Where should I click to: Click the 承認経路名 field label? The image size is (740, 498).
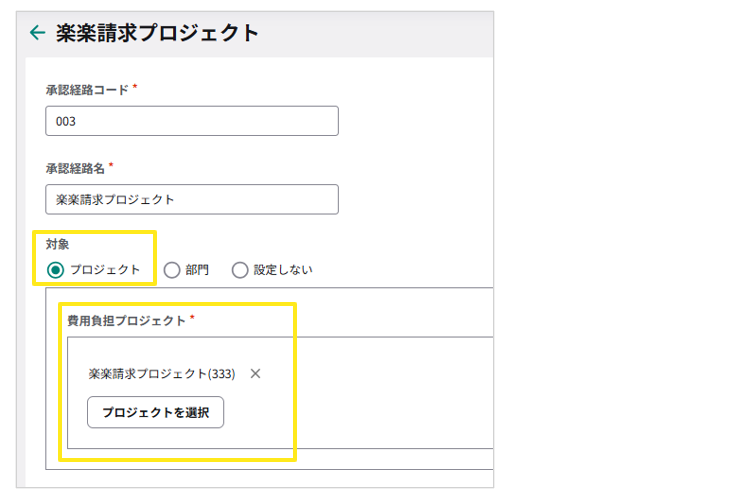[75, 167]
